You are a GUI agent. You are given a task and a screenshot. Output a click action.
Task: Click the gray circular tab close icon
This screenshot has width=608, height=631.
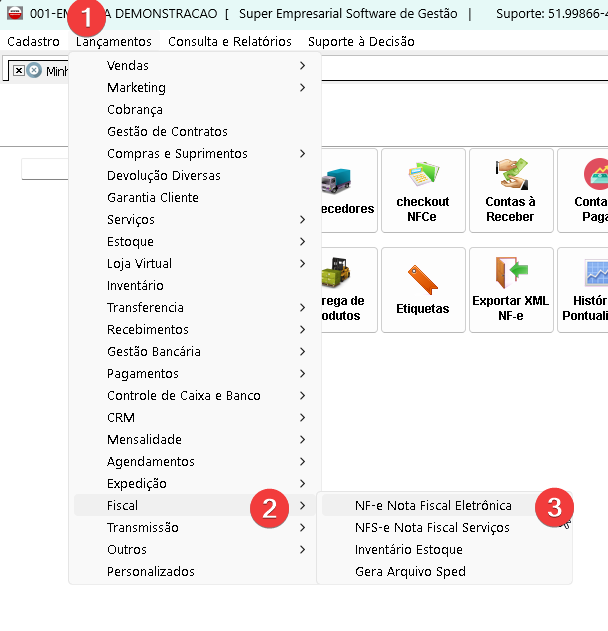pyautogui.click(x=34, y=71)
